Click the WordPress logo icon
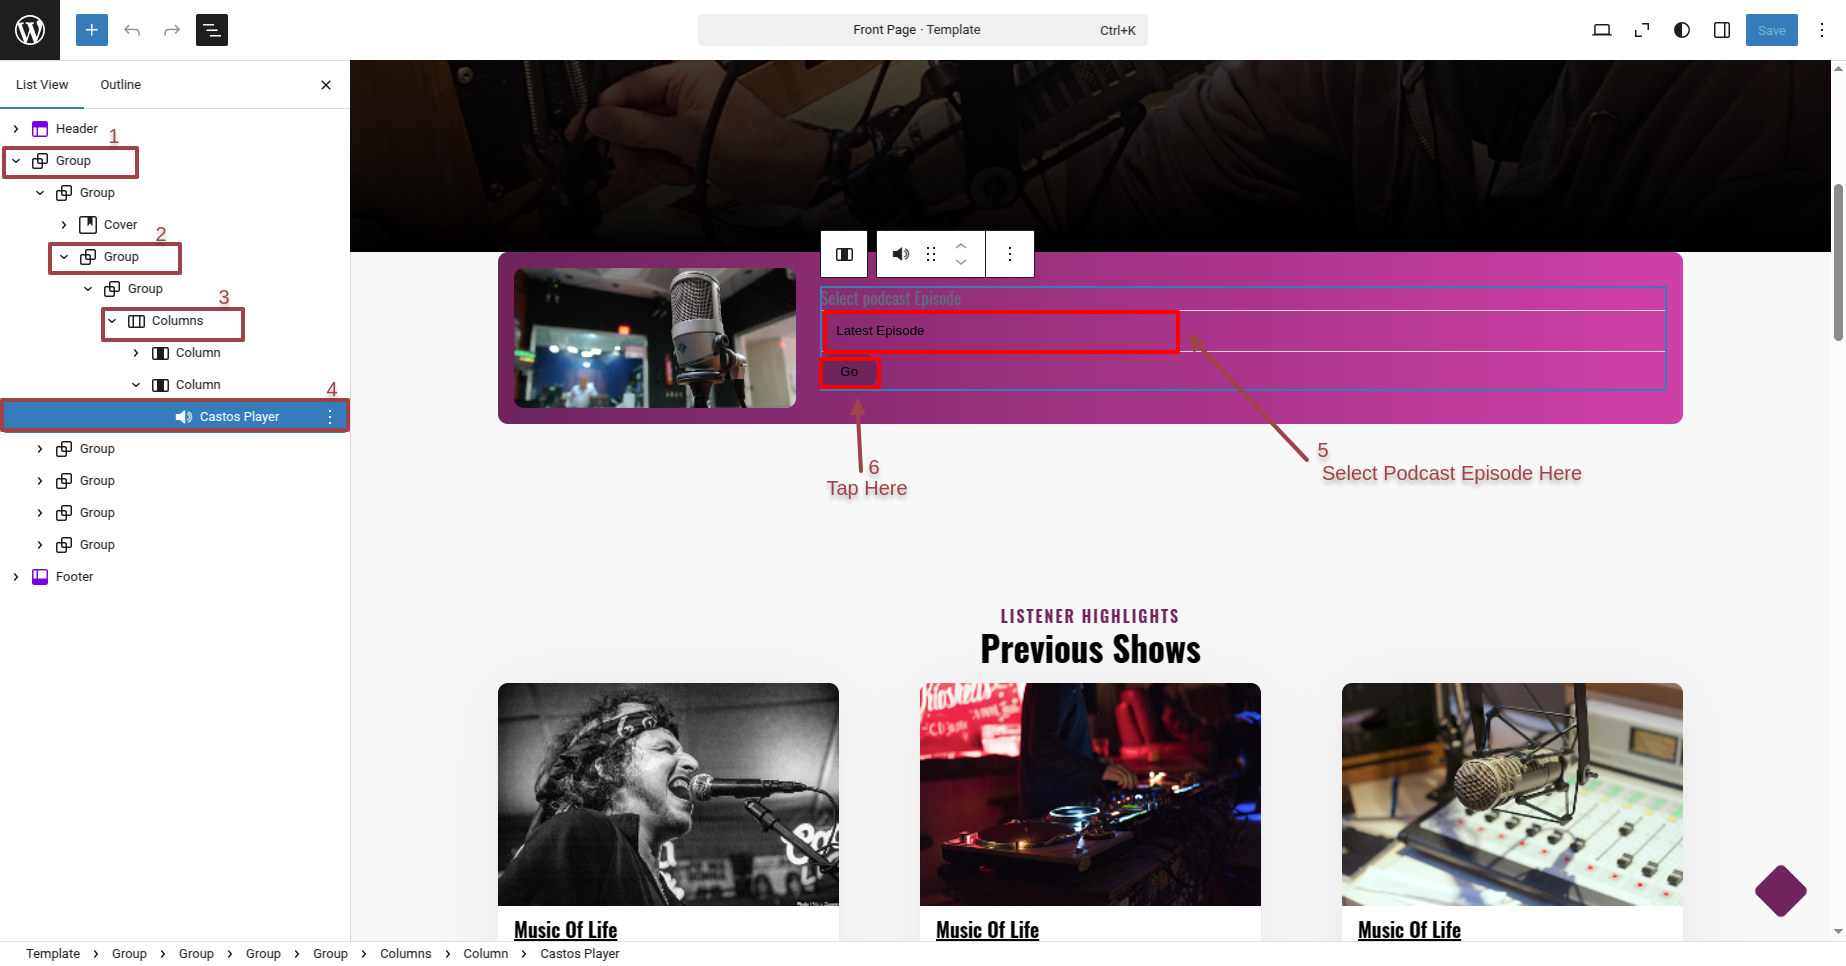1846x966 pixels. click(30, 30)
